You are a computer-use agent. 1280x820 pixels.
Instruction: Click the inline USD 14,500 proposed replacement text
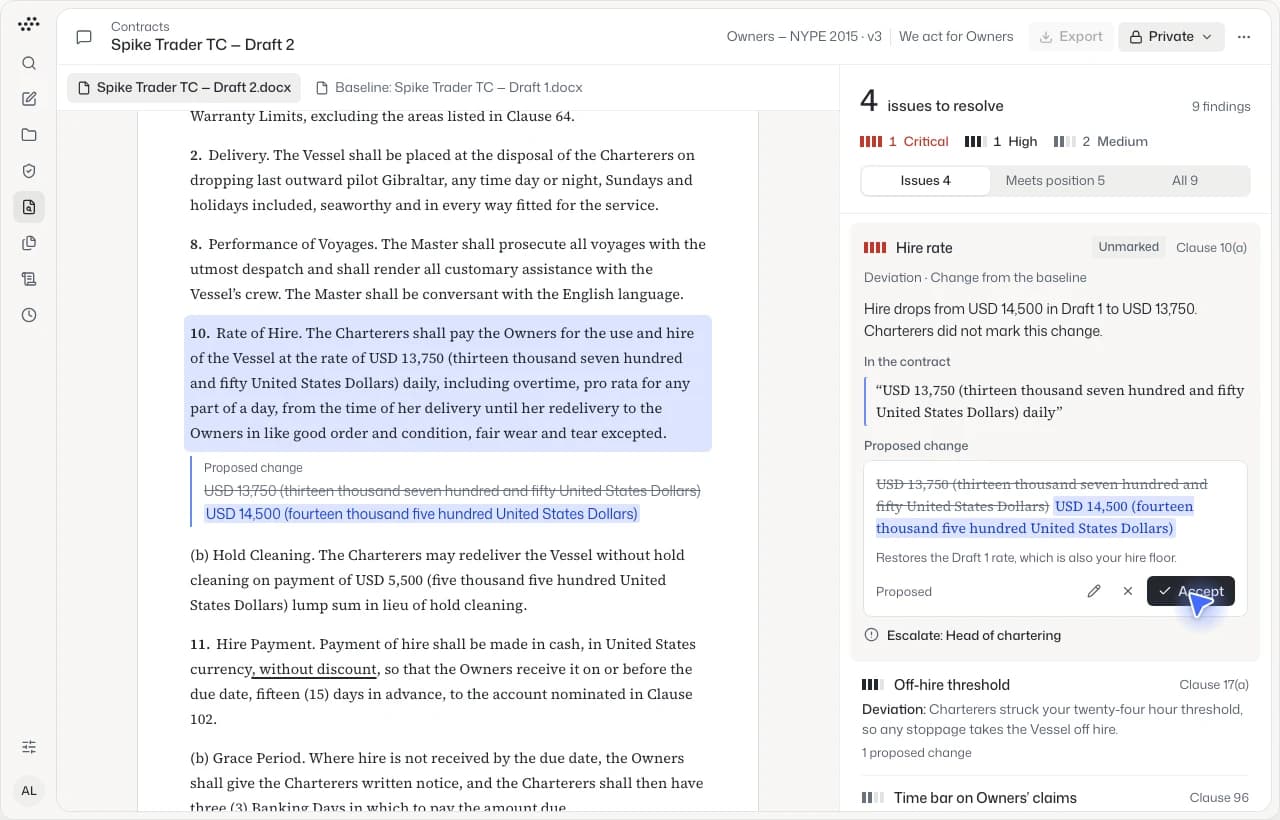[421, 514]
